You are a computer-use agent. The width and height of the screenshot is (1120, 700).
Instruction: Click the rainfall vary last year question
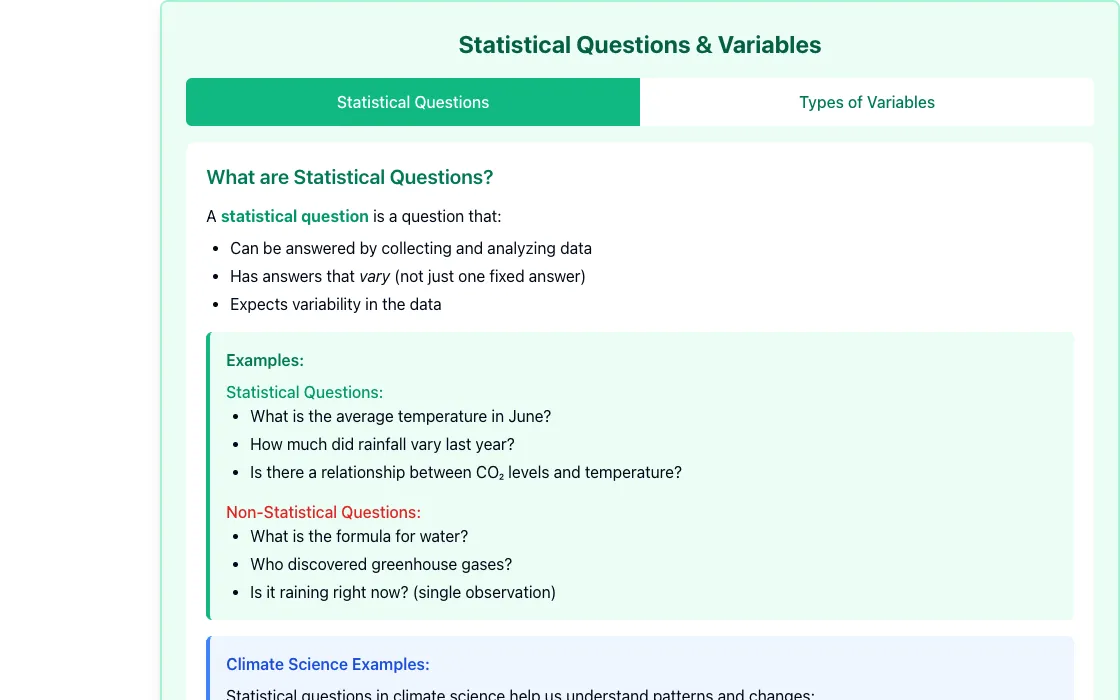(x=382, y=444)
